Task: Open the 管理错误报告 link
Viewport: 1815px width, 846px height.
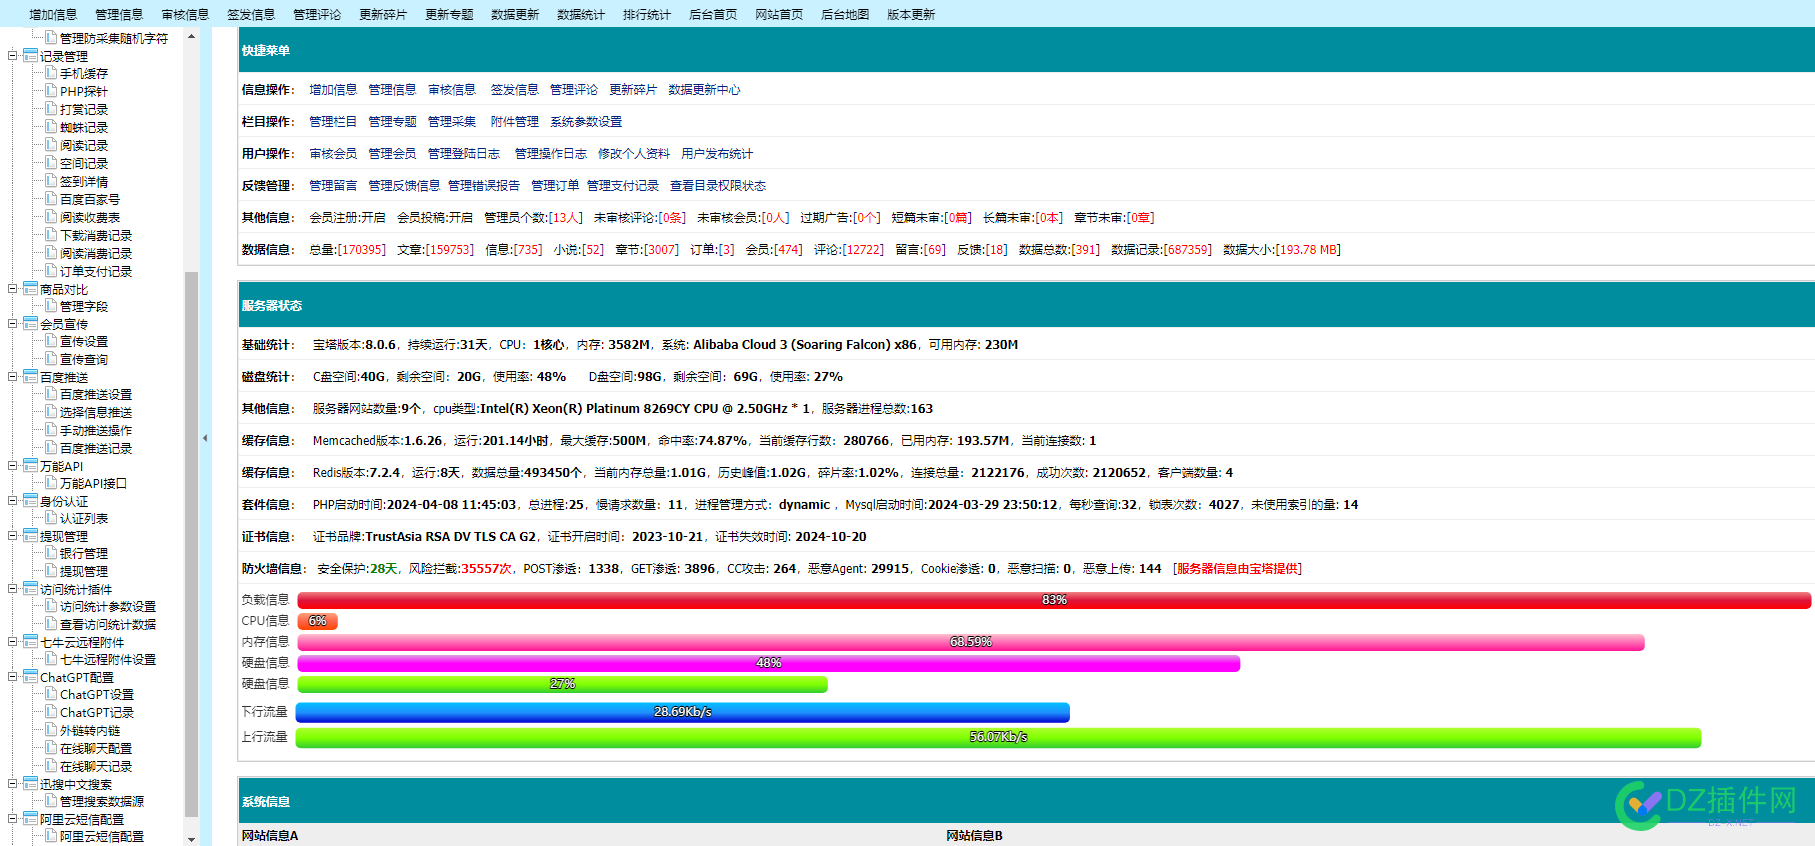Action: click(x=484, y=186)
